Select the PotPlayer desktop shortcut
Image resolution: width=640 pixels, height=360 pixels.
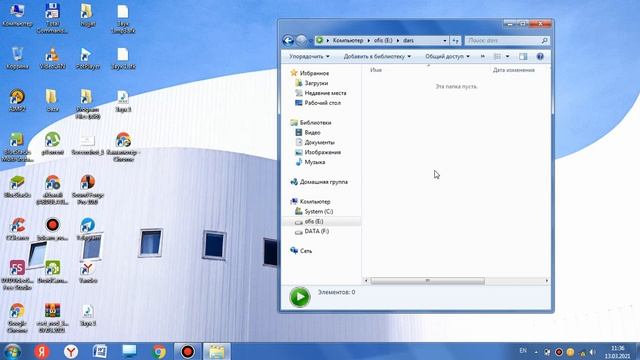tap(88, 58)
